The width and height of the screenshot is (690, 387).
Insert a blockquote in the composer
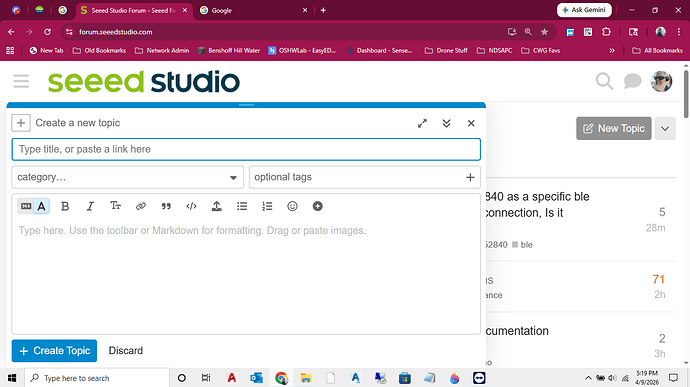point(166,206)
